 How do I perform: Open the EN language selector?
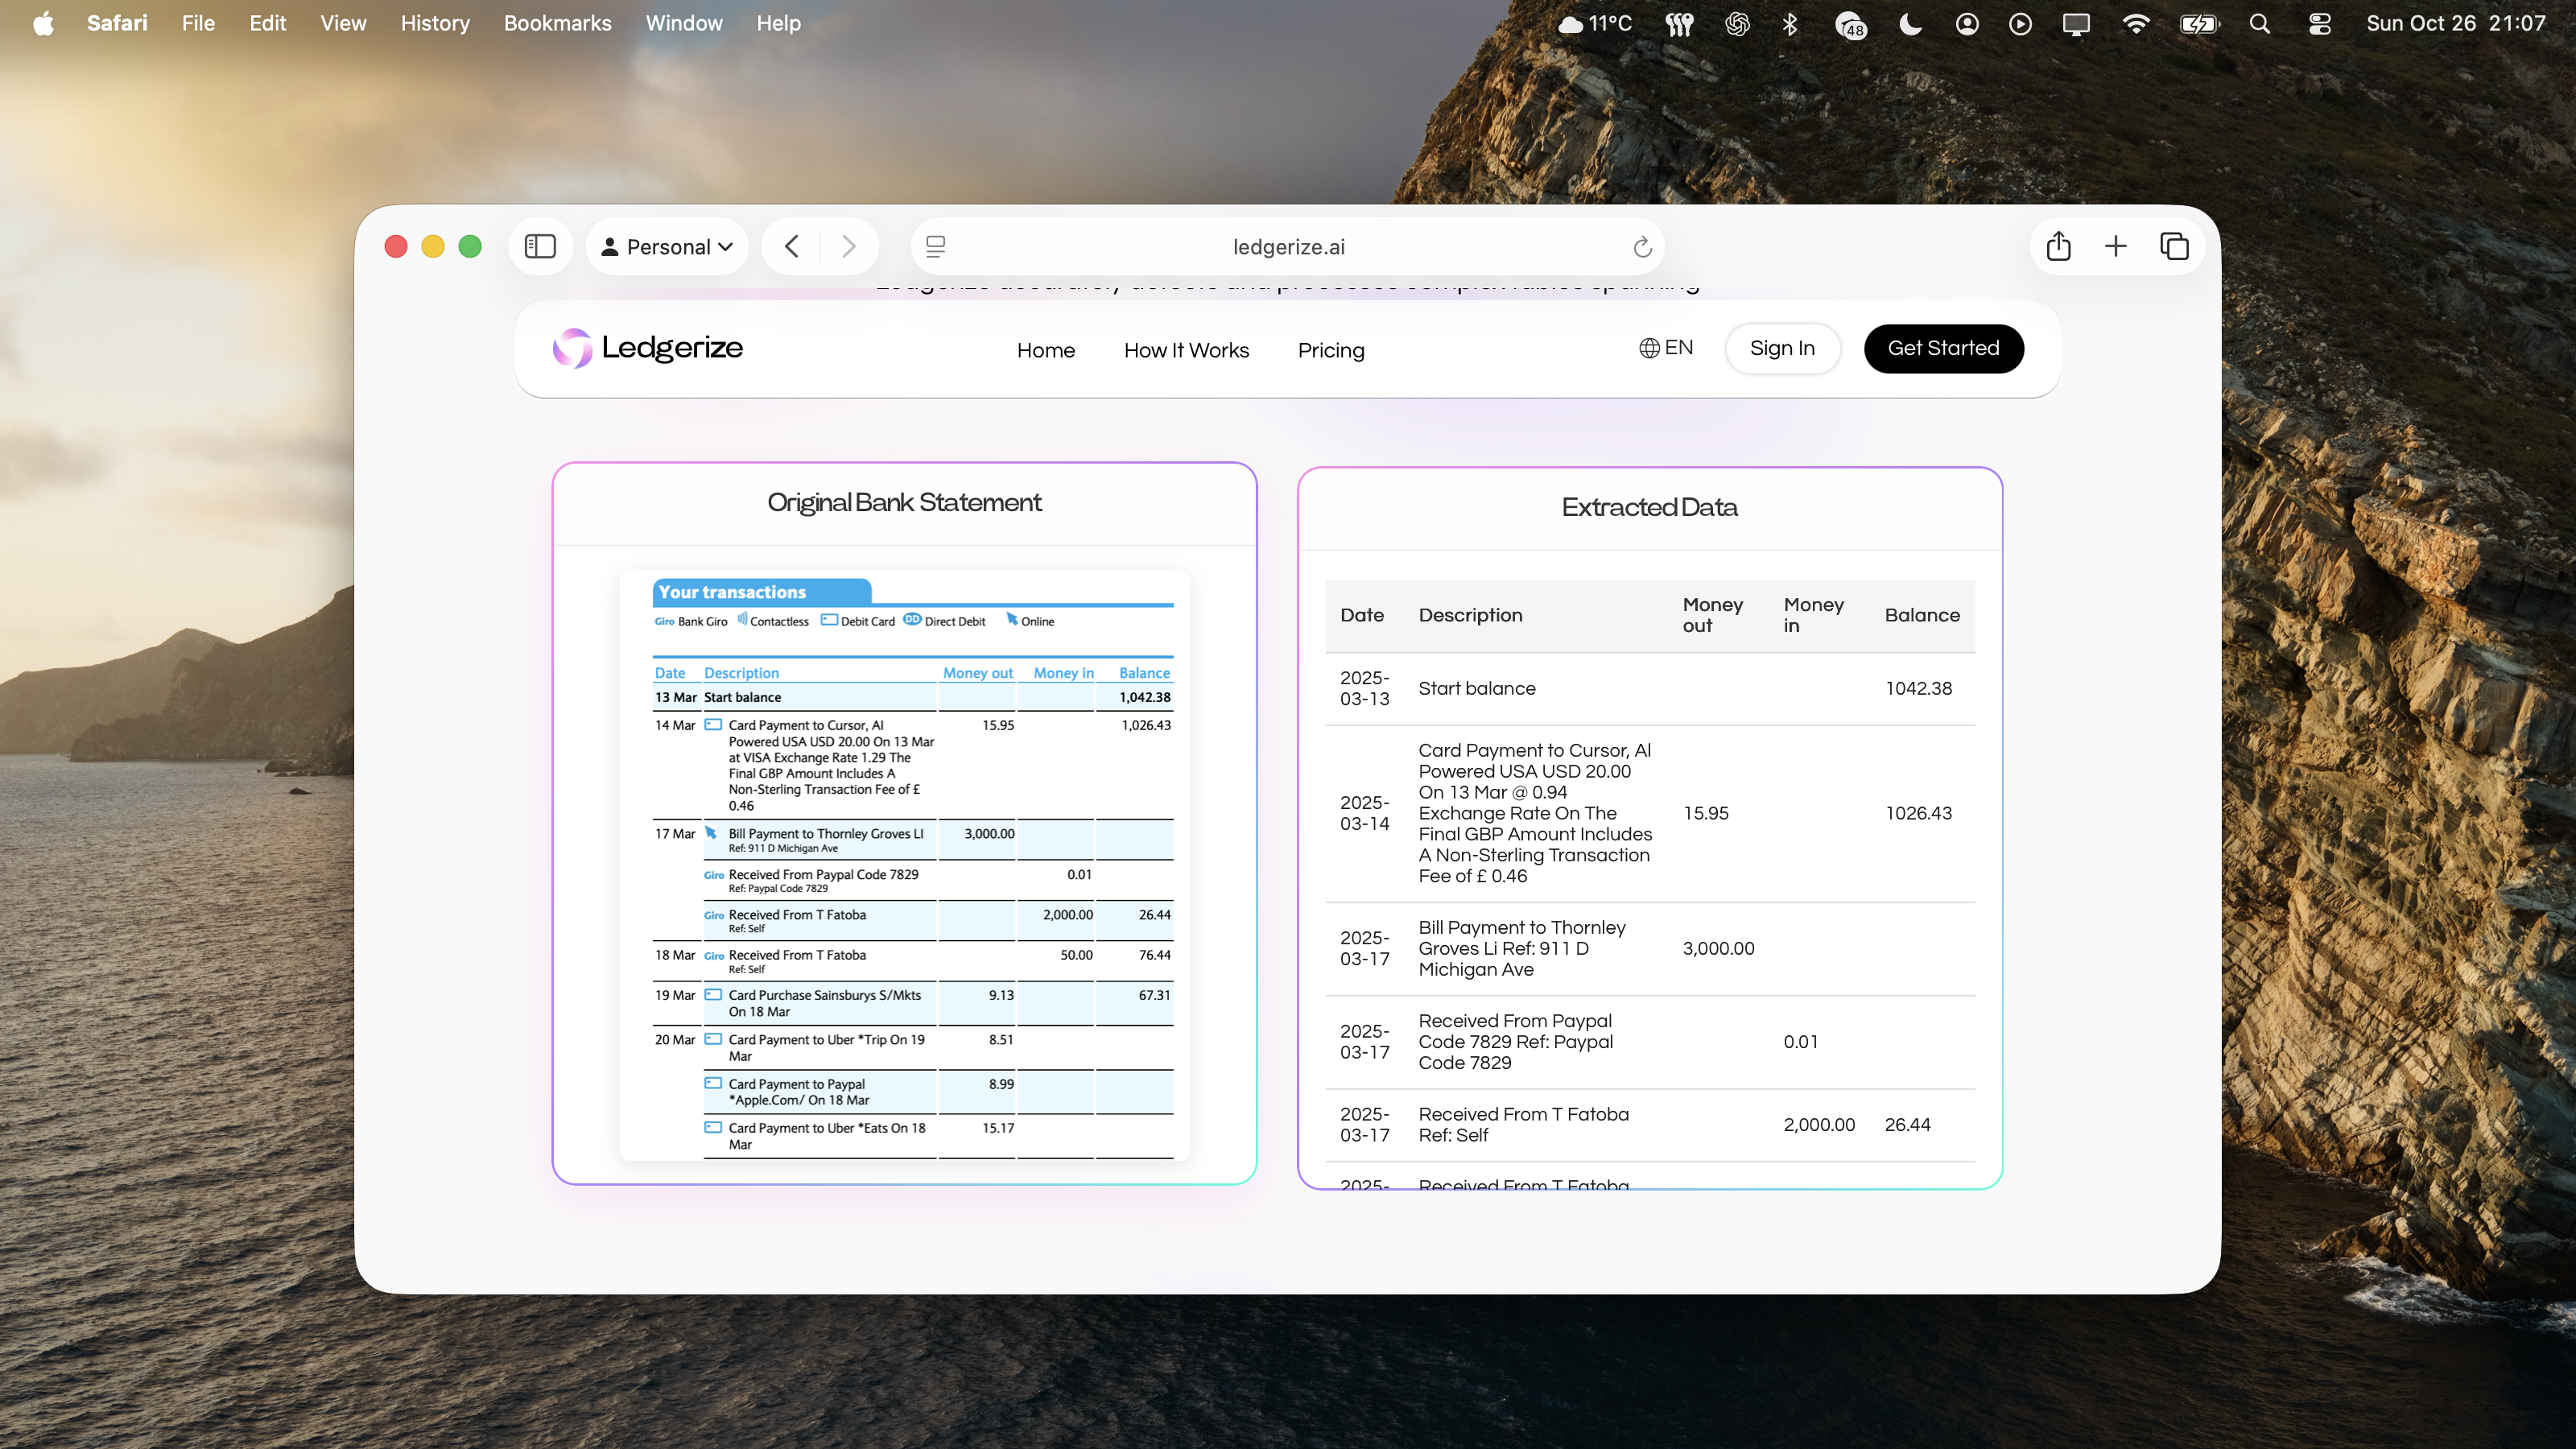(1665, 348)
